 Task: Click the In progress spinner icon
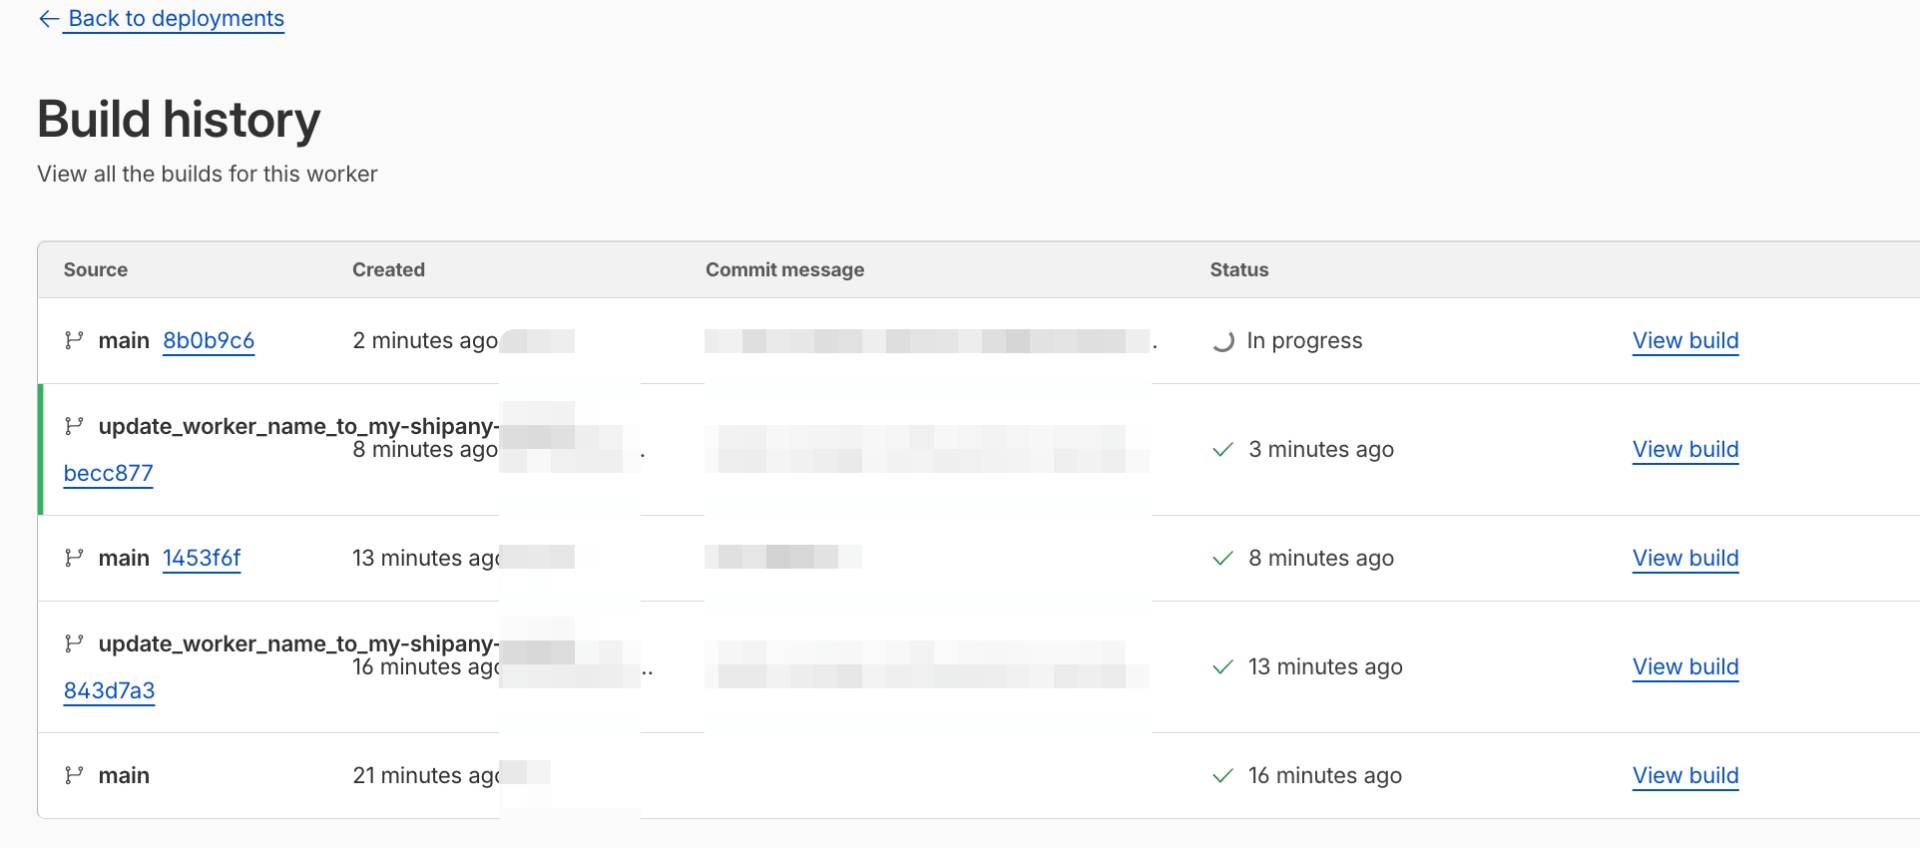tap(1222, 342)
